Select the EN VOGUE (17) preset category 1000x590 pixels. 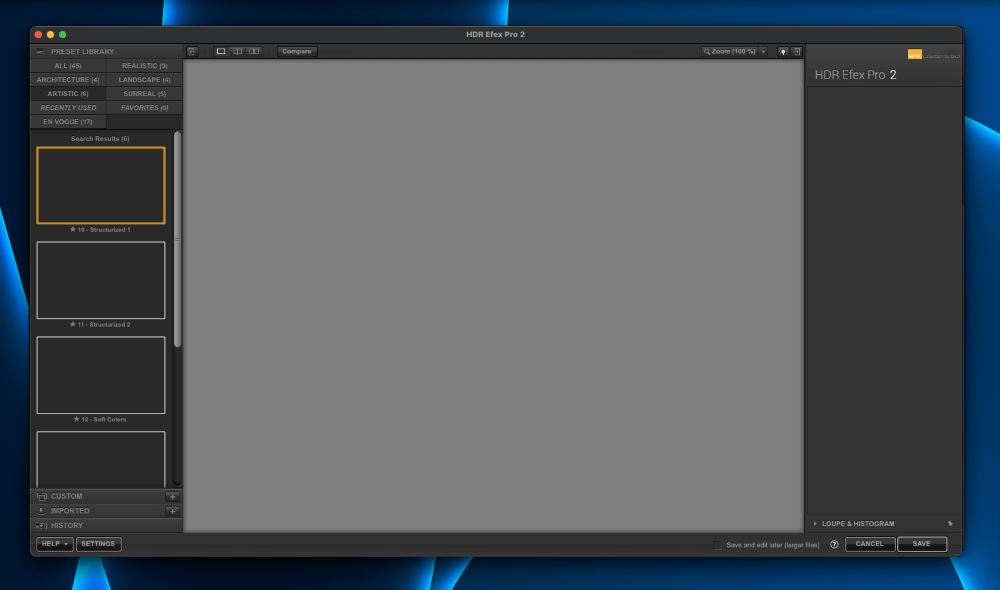(68, 122)
